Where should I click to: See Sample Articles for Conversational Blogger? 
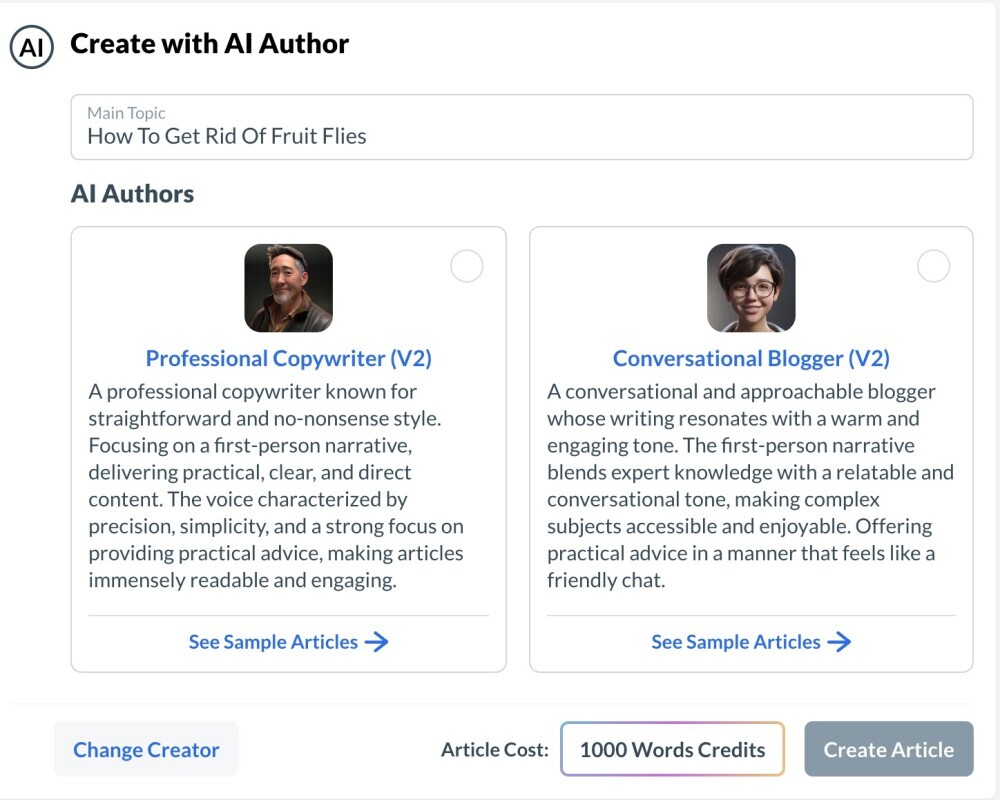(738, 642)
